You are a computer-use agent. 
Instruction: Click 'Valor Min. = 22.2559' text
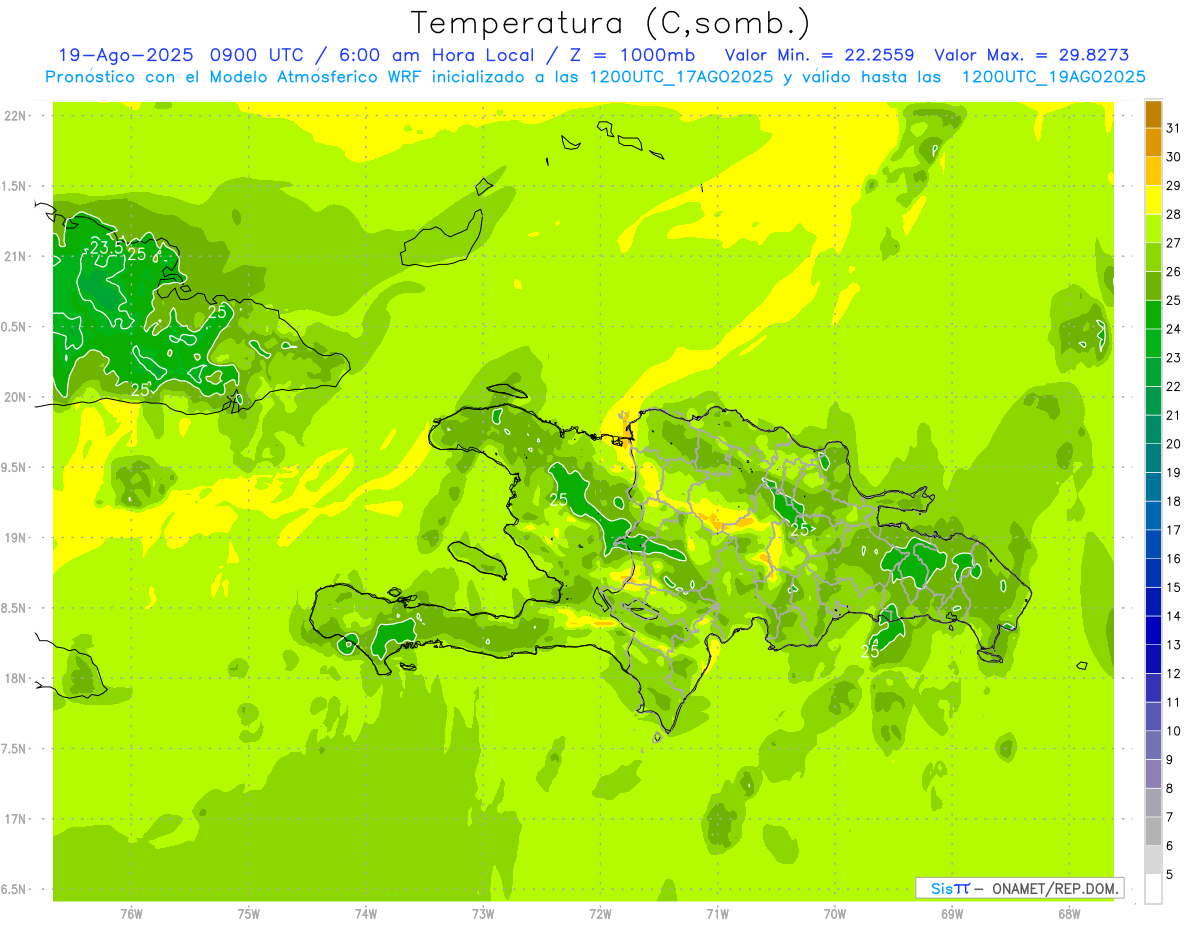coord(819,55)
